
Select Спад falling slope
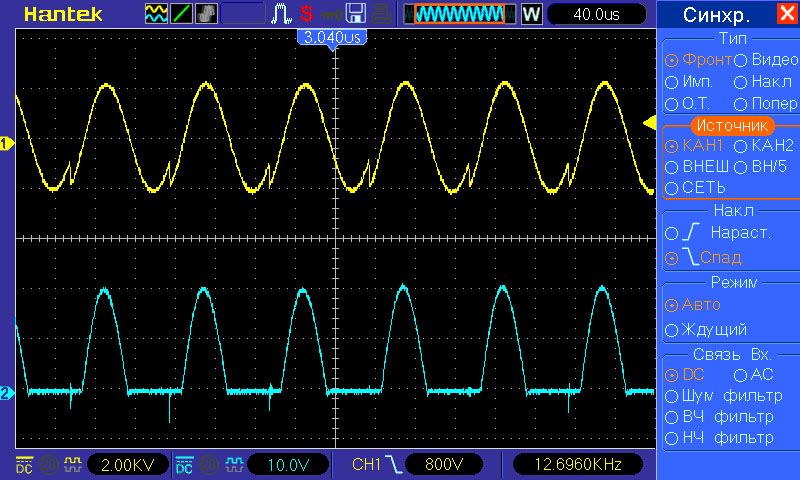[x=704, y=258]
